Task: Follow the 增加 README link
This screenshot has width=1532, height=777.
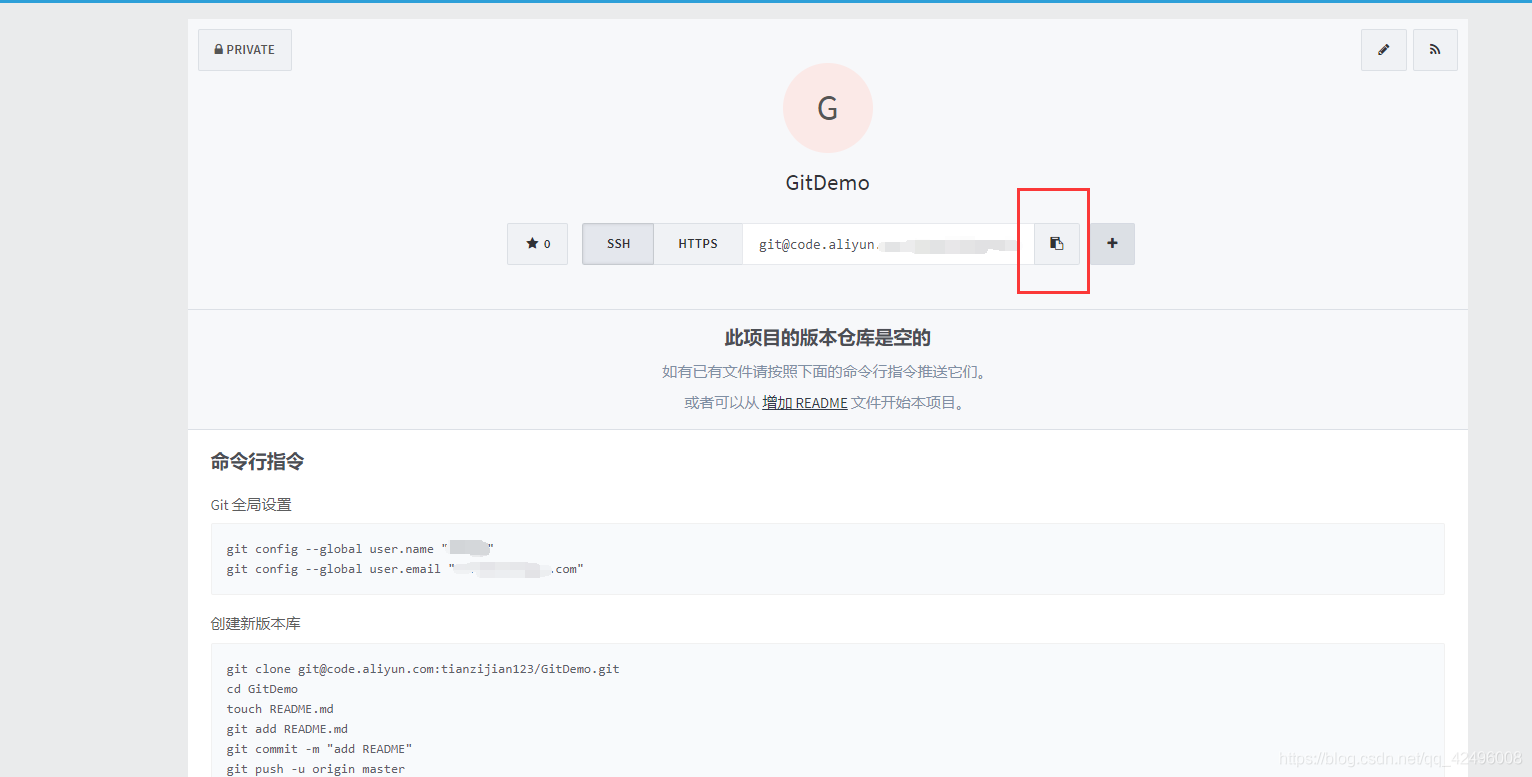Action: coord(805,403)
